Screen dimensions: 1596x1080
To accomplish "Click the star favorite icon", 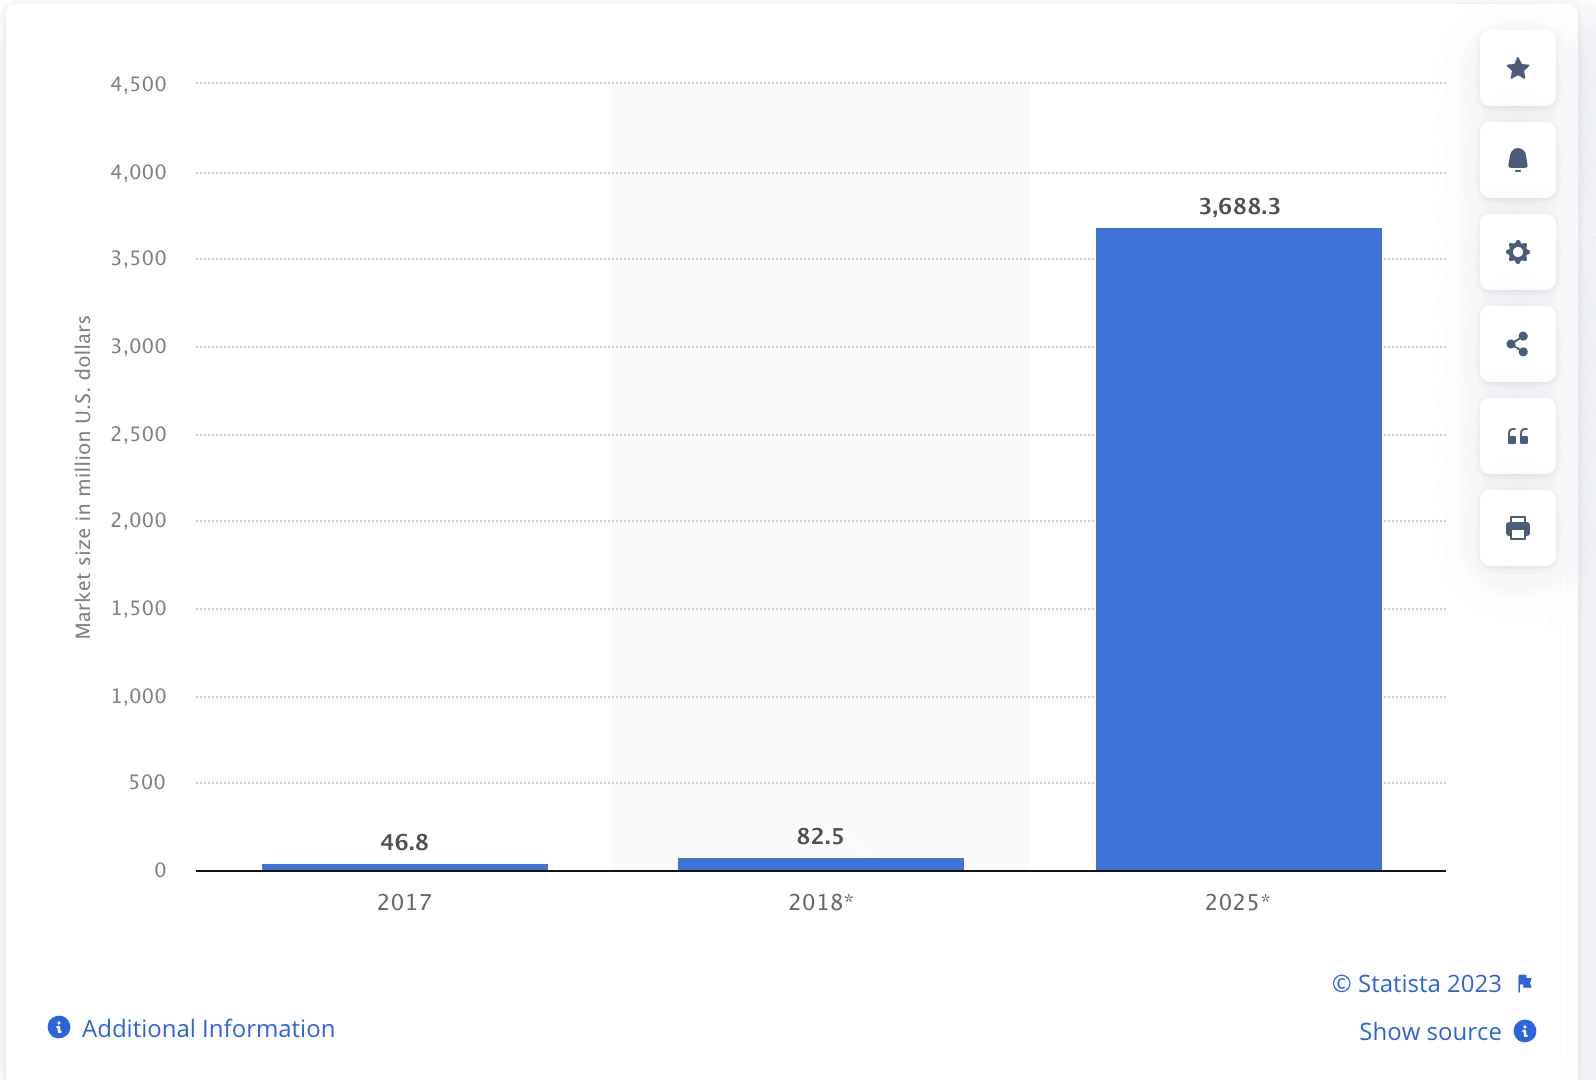I will [x=1517, y=68].
